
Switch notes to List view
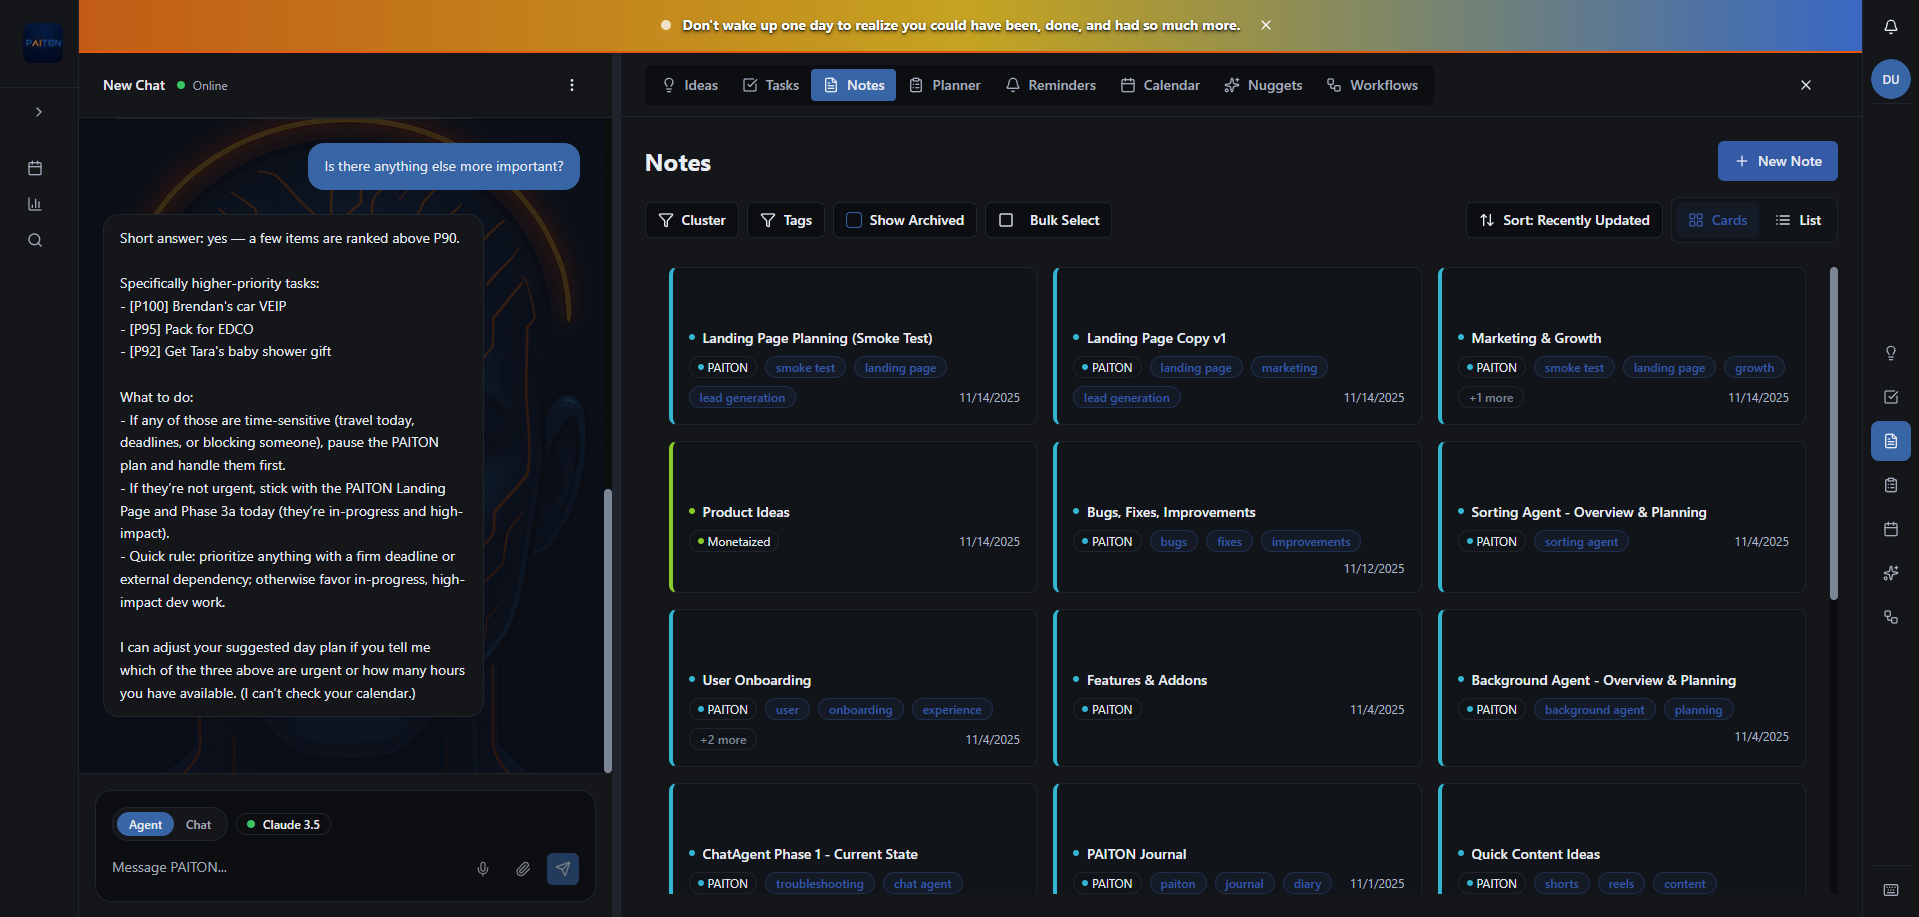point(1798,220)
